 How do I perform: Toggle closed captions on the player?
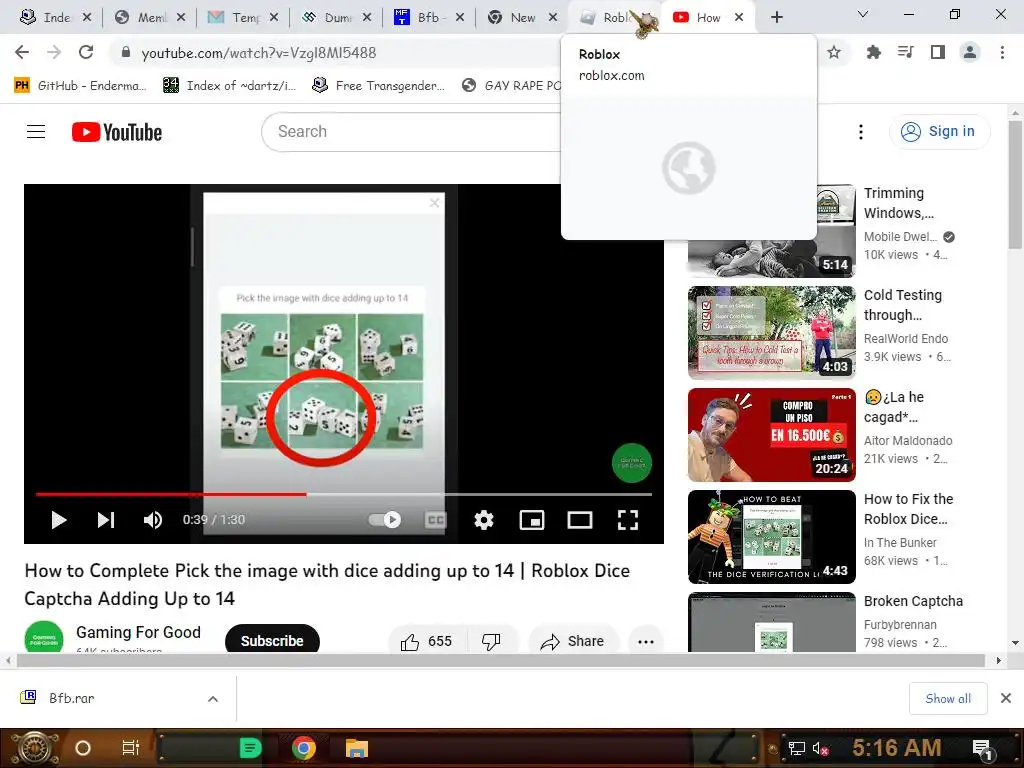(436, 520)
